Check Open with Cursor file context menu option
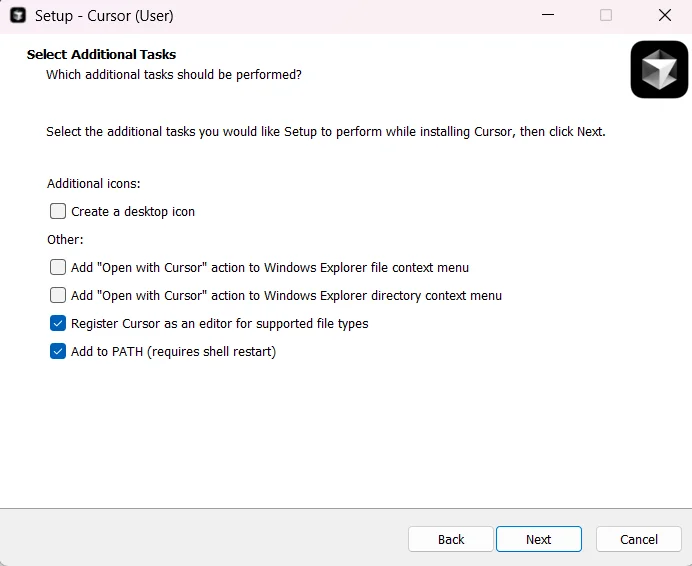This screenshot has width=692, height=566. pos(58,267)
